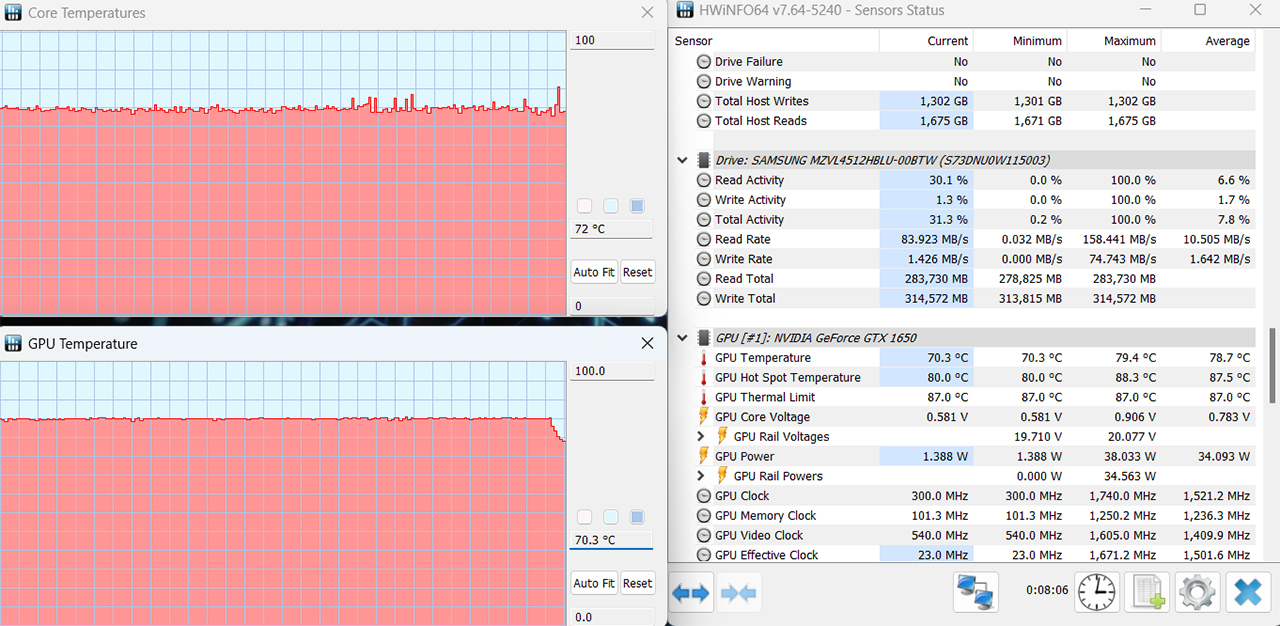Viewport: 1280px width, 626px height.
Task: Click the expand sensor columns arrows icon
Action: [690, 593]
